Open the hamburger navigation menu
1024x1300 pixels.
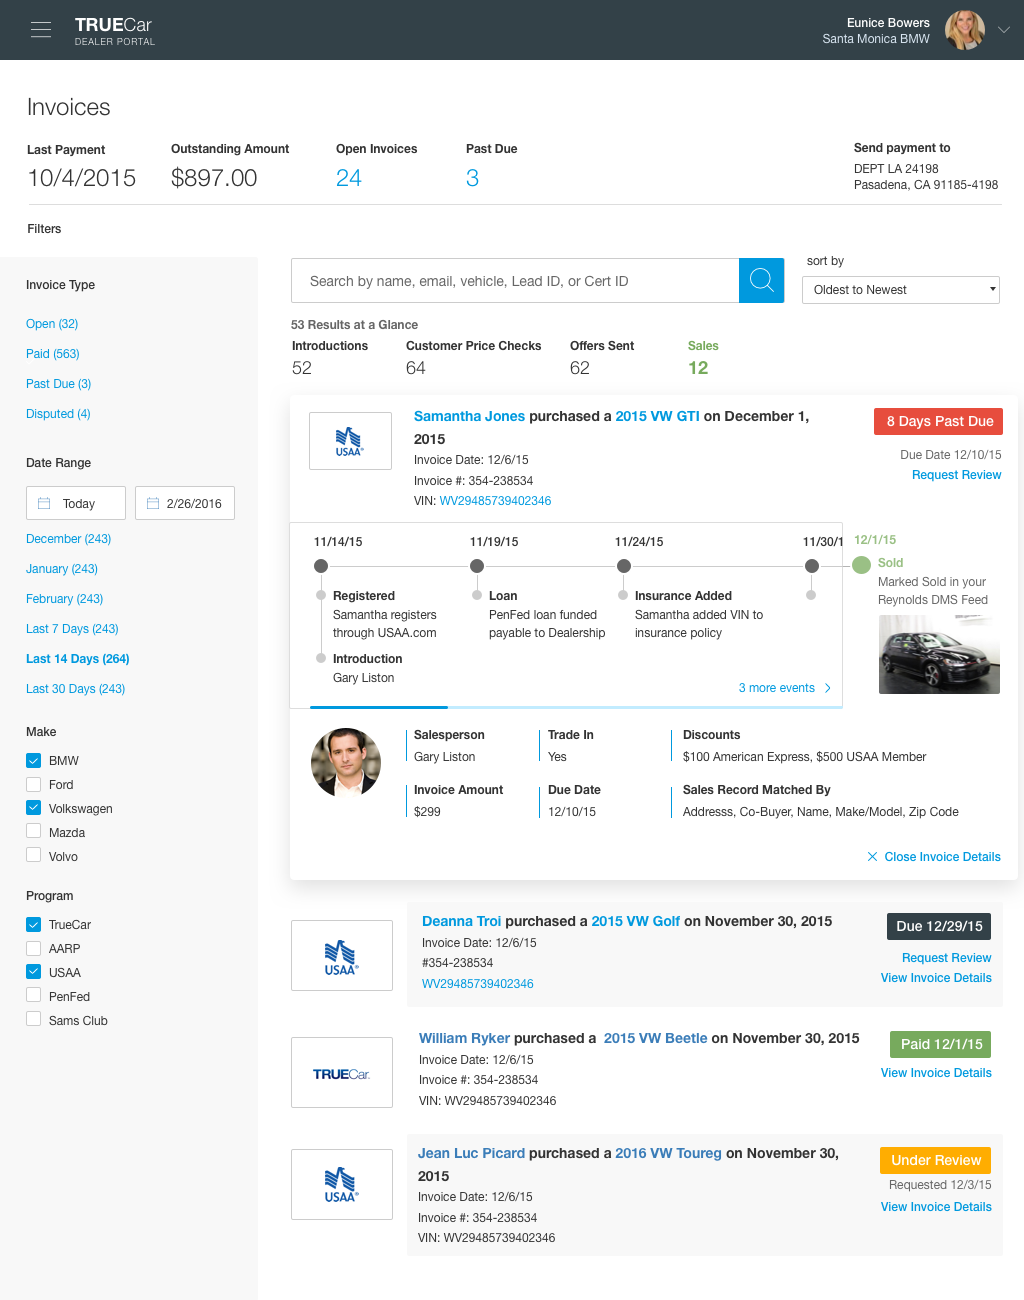(40, 29)
